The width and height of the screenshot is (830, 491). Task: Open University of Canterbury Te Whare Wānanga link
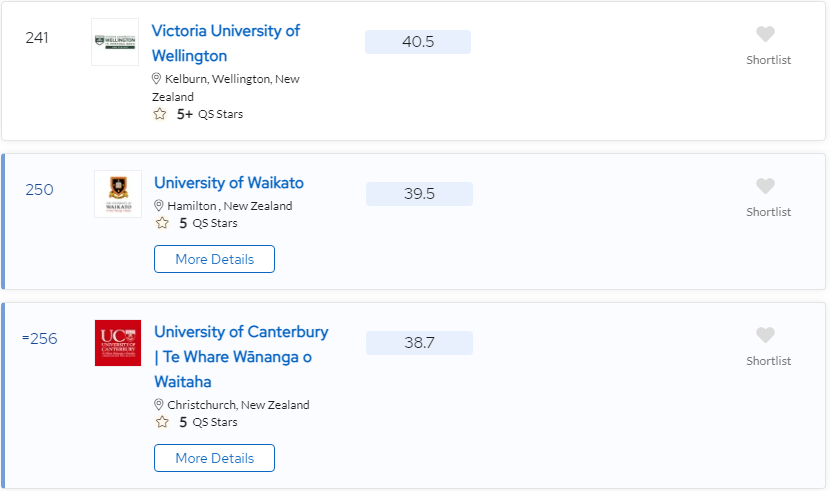(241, 357)
